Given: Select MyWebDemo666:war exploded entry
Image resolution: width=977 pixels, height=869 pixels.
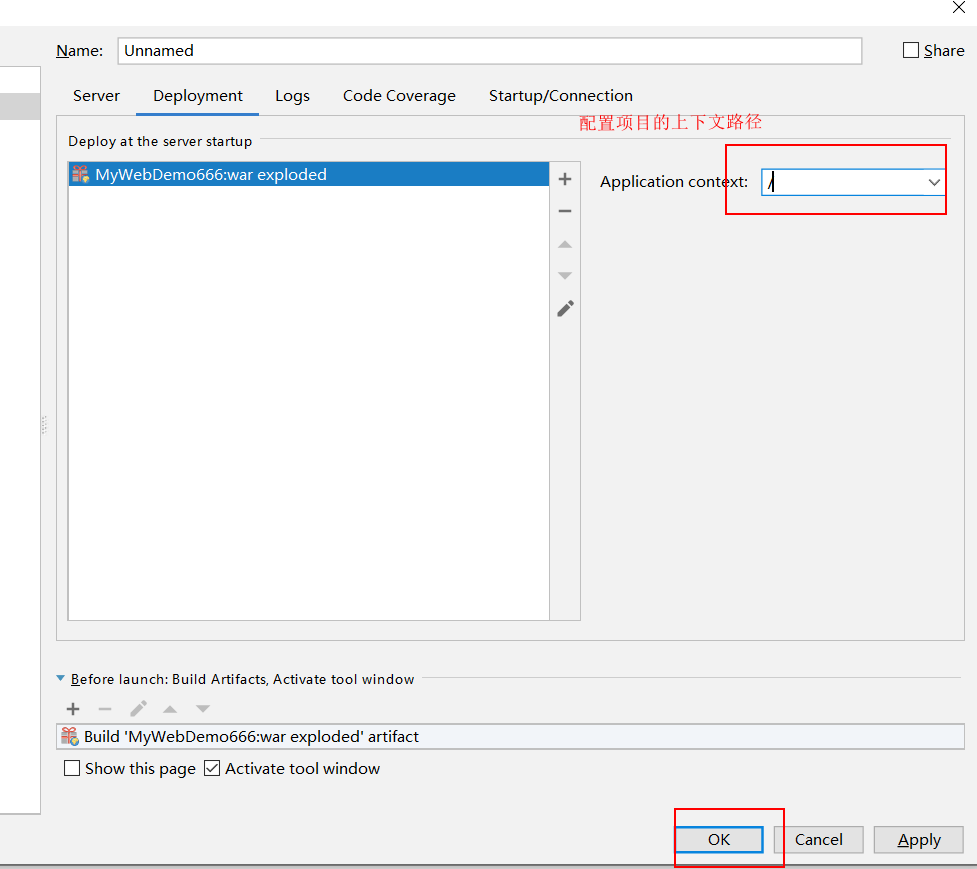Looking at the screenshot, I should coord(308,174).
